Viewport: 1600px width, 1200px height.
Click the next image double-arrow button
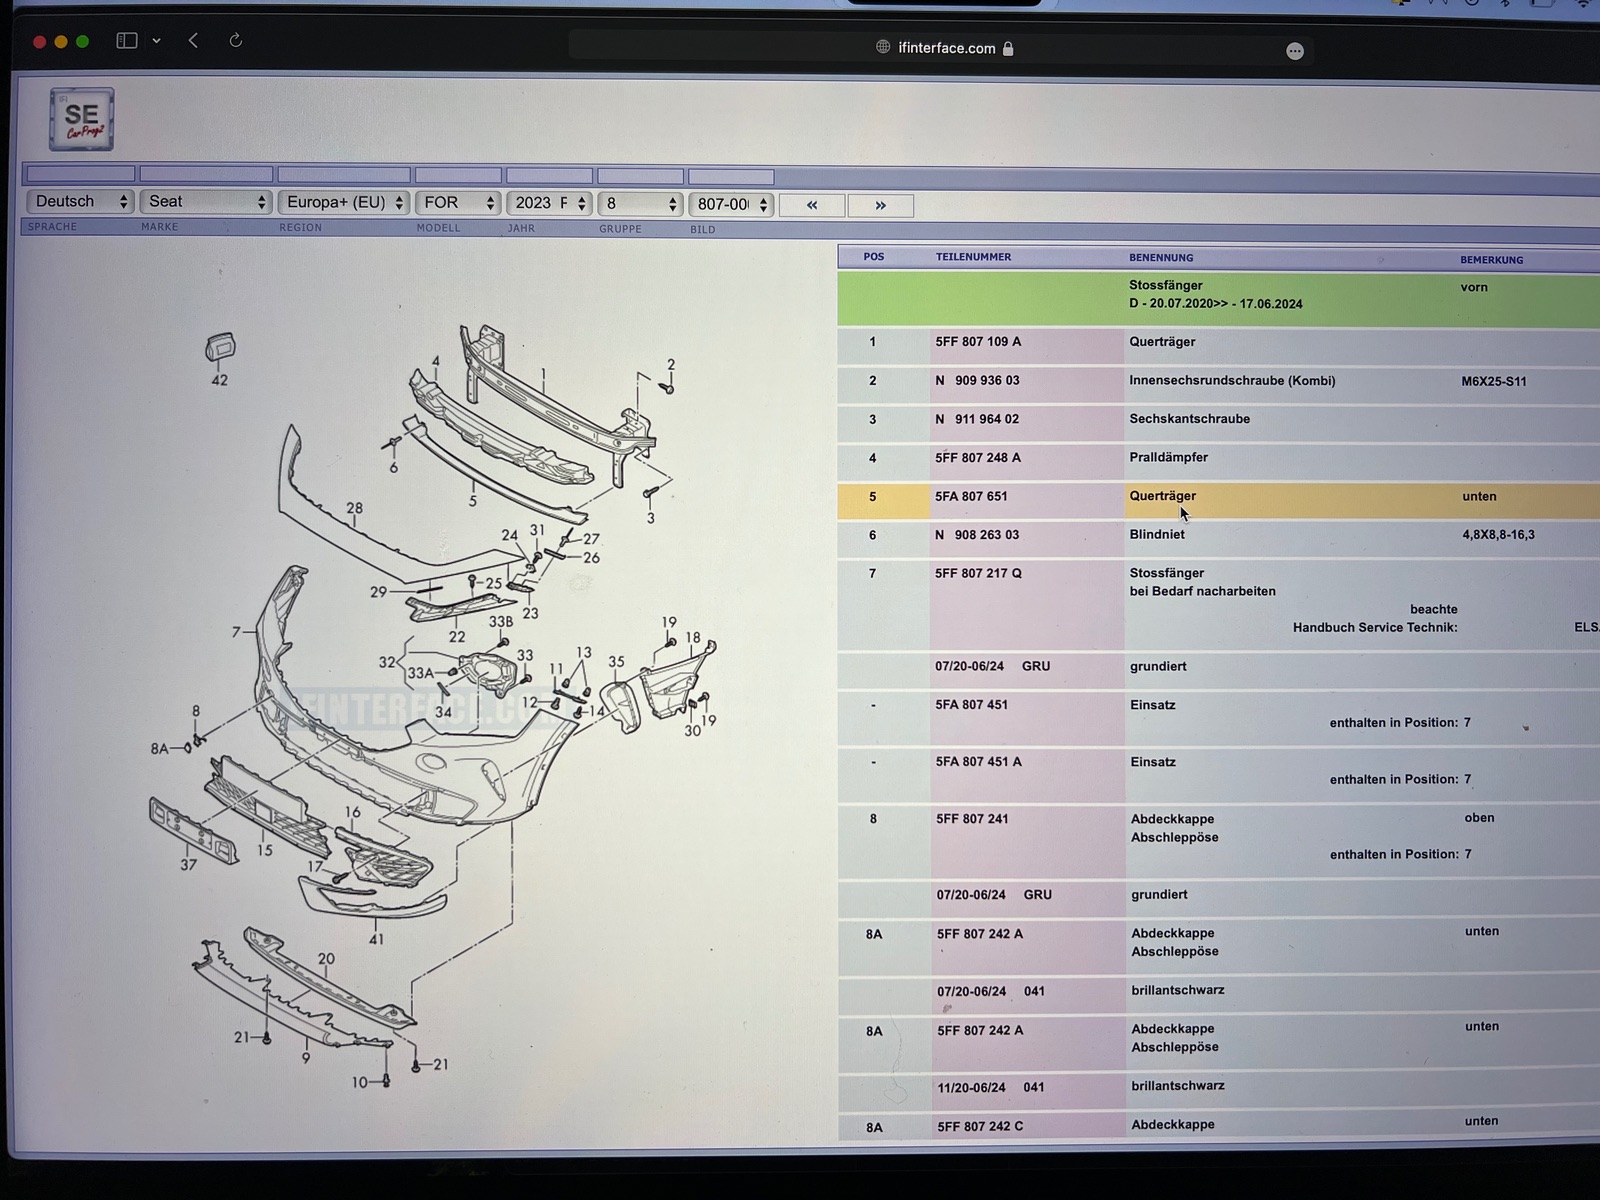[x=880, y=205]
